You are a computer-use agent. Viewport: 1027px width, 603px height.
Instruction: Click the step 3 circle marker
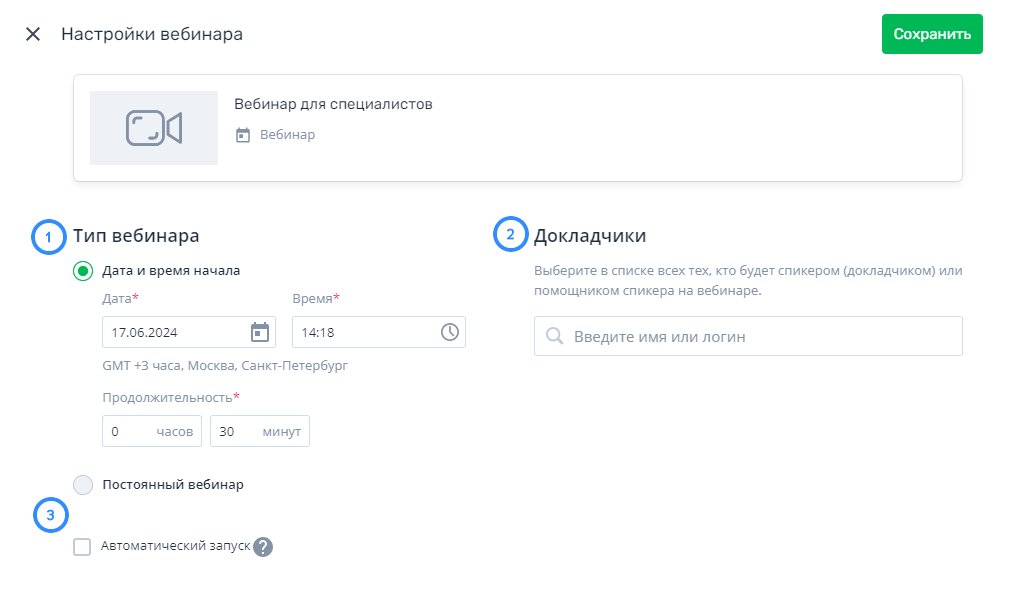point(50,516)
